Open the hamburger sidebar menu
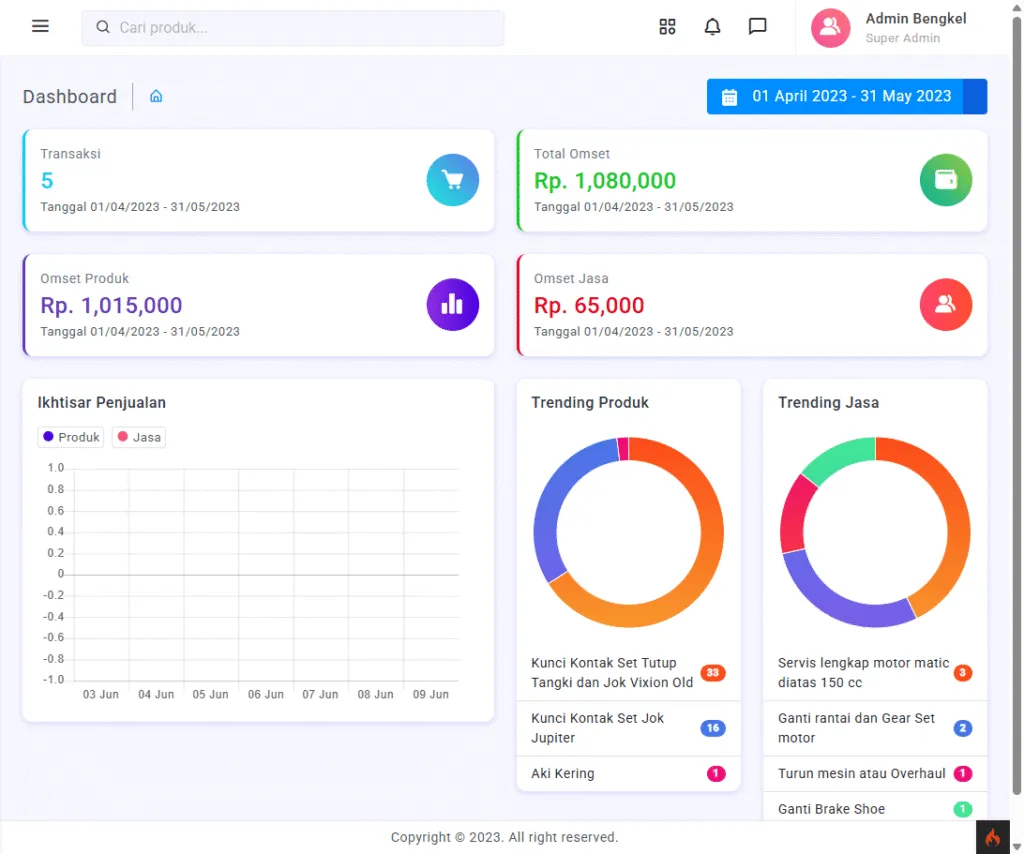The height and width of the screenshot is (854, 1024). pos(40,27)
